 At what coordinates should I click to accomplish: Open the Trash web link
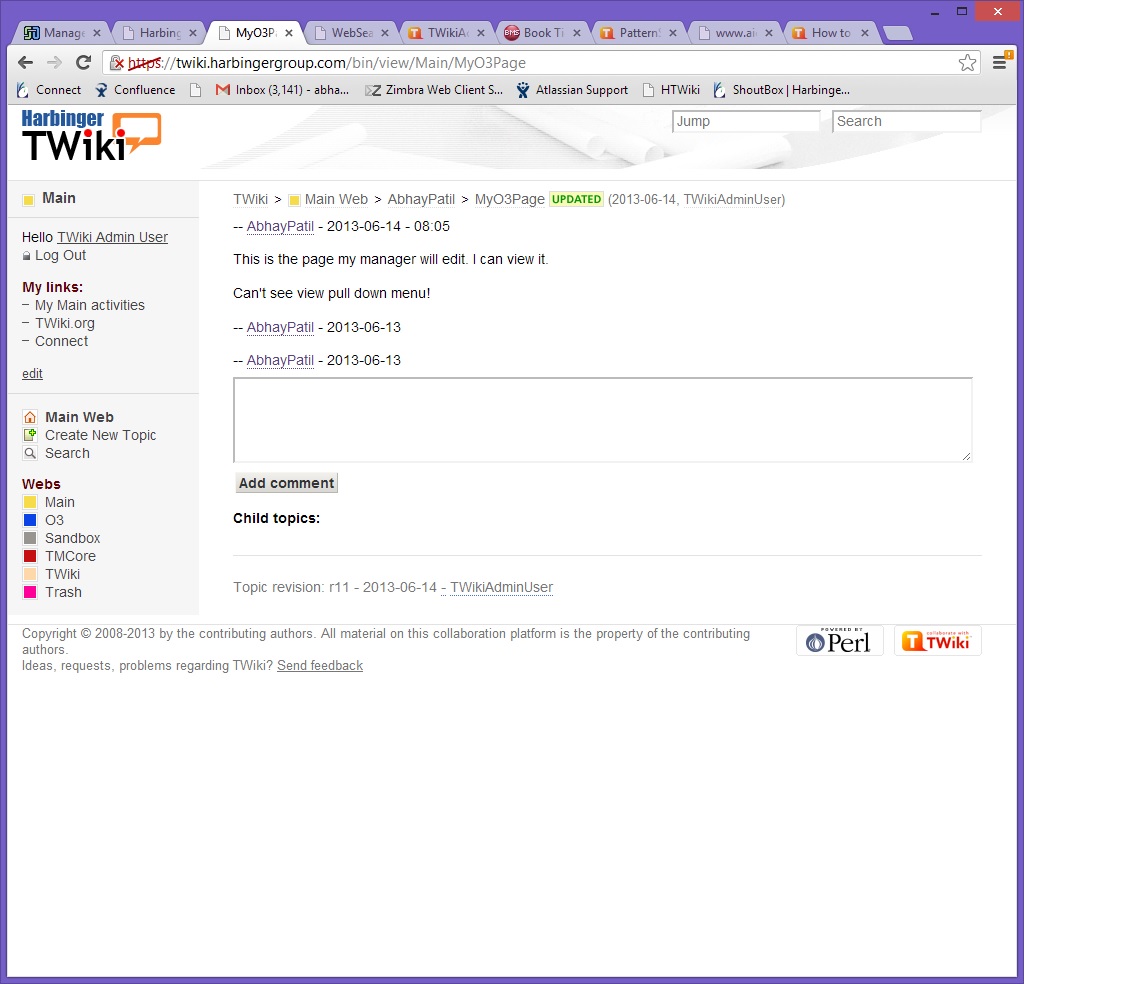tap(63, 592)
